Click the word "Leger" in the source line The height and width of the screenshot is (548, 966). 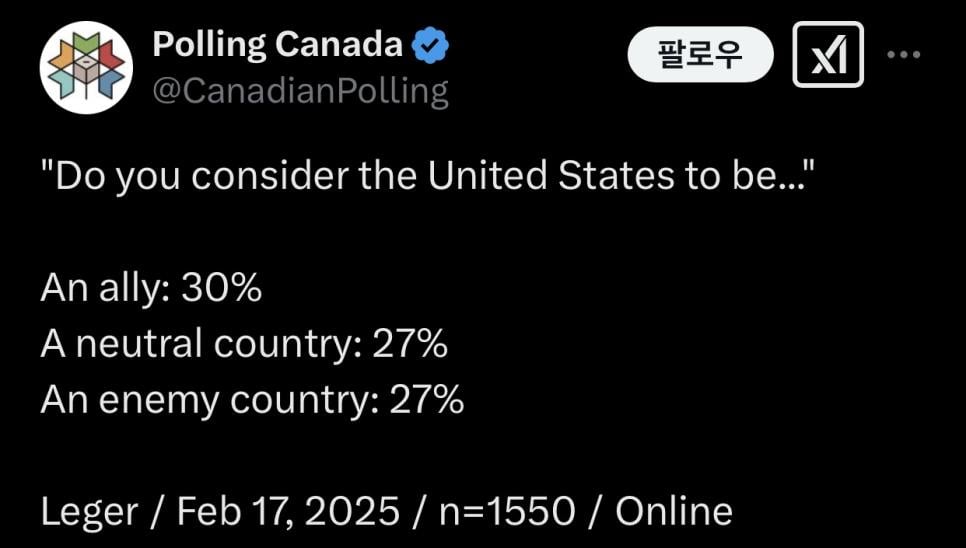click(x=91, y=512)
